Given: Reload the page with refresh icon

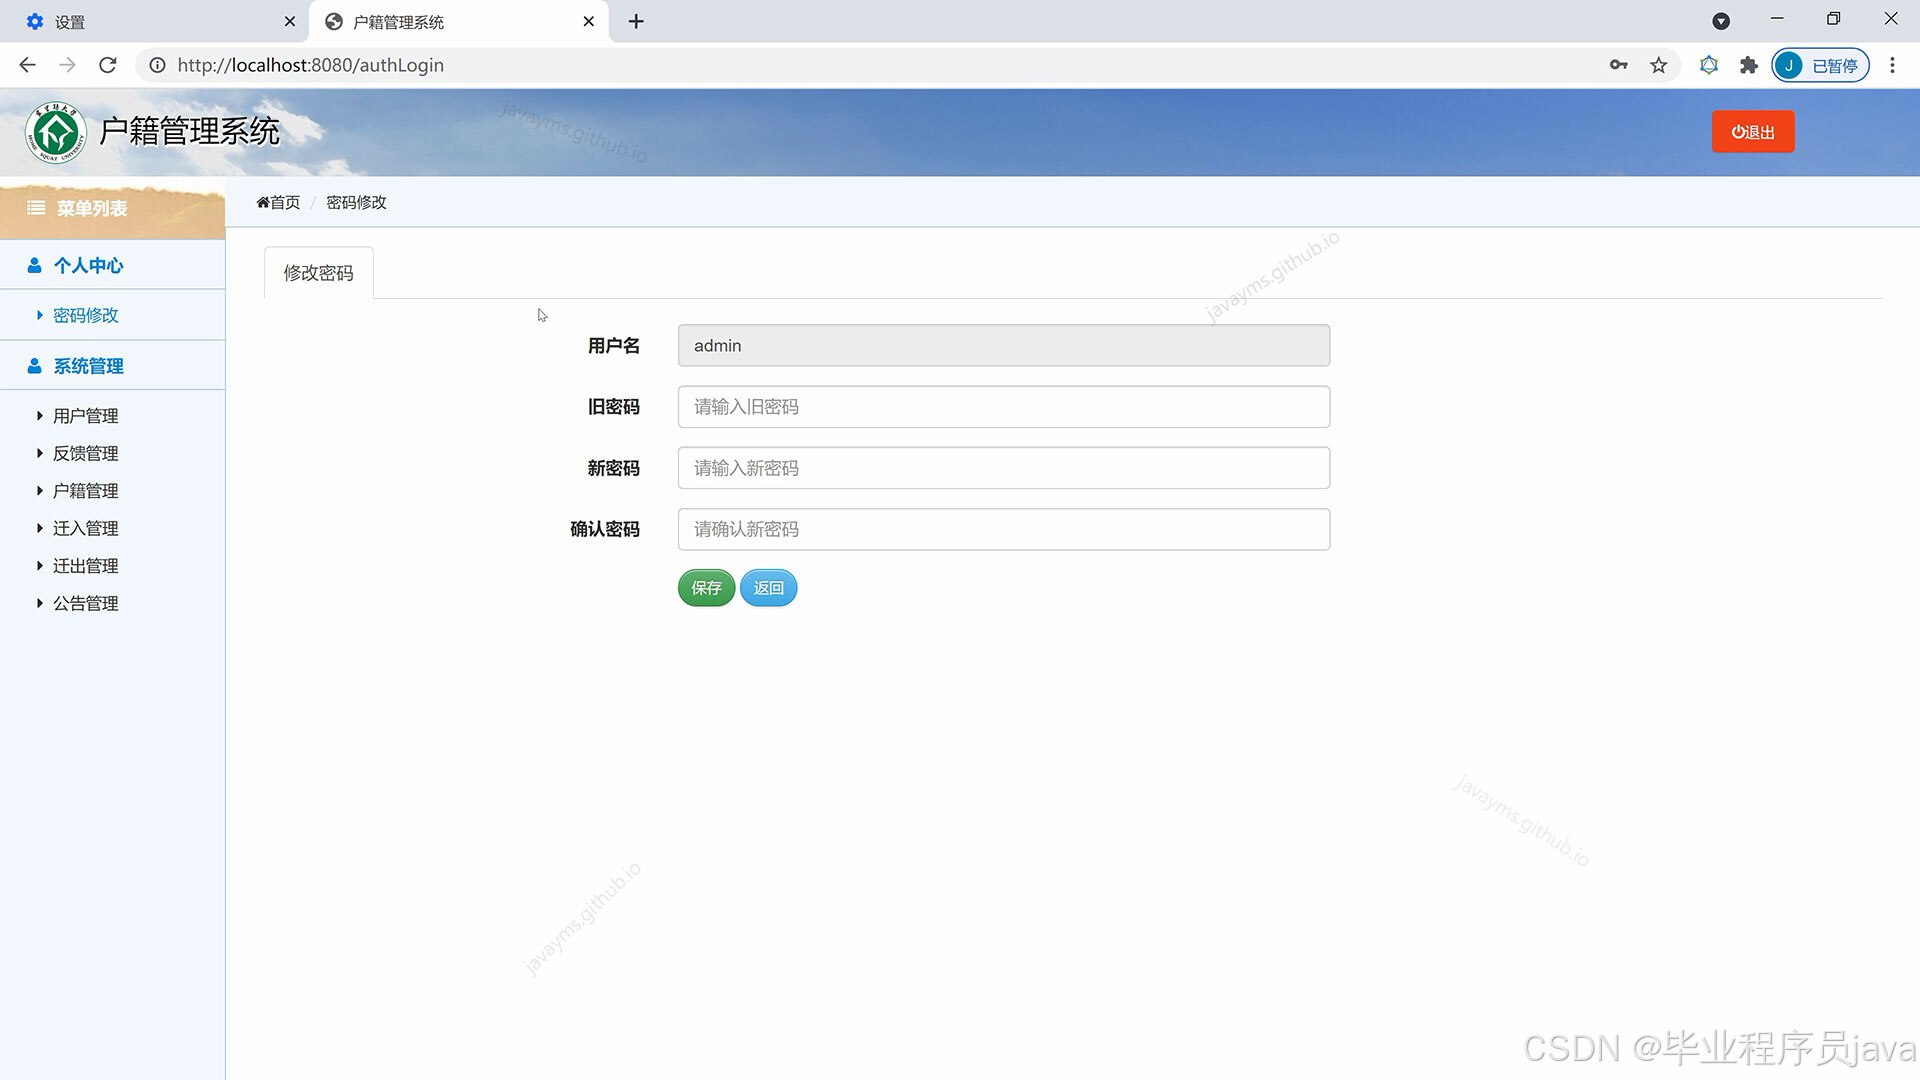Looking at the screenshot, I should (108, 65).
